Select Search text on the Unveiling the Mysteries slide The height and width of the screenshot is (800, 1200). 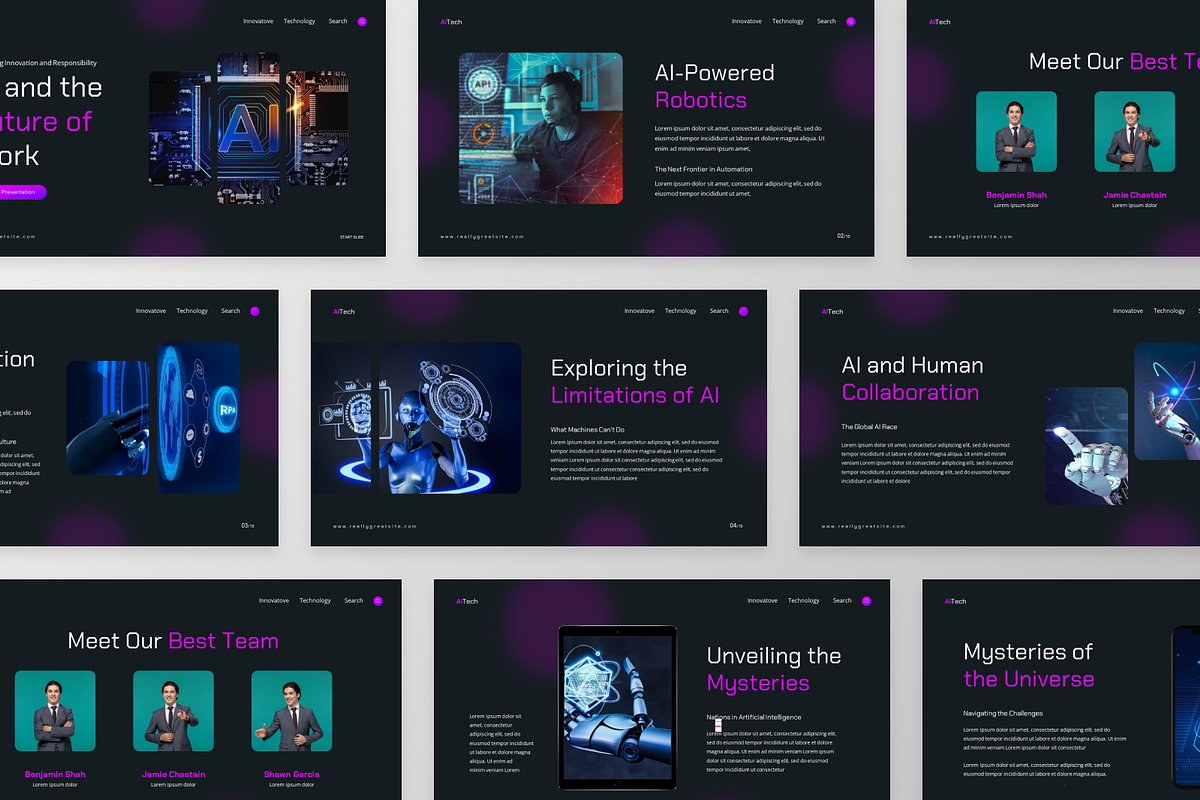coord(842,601)
